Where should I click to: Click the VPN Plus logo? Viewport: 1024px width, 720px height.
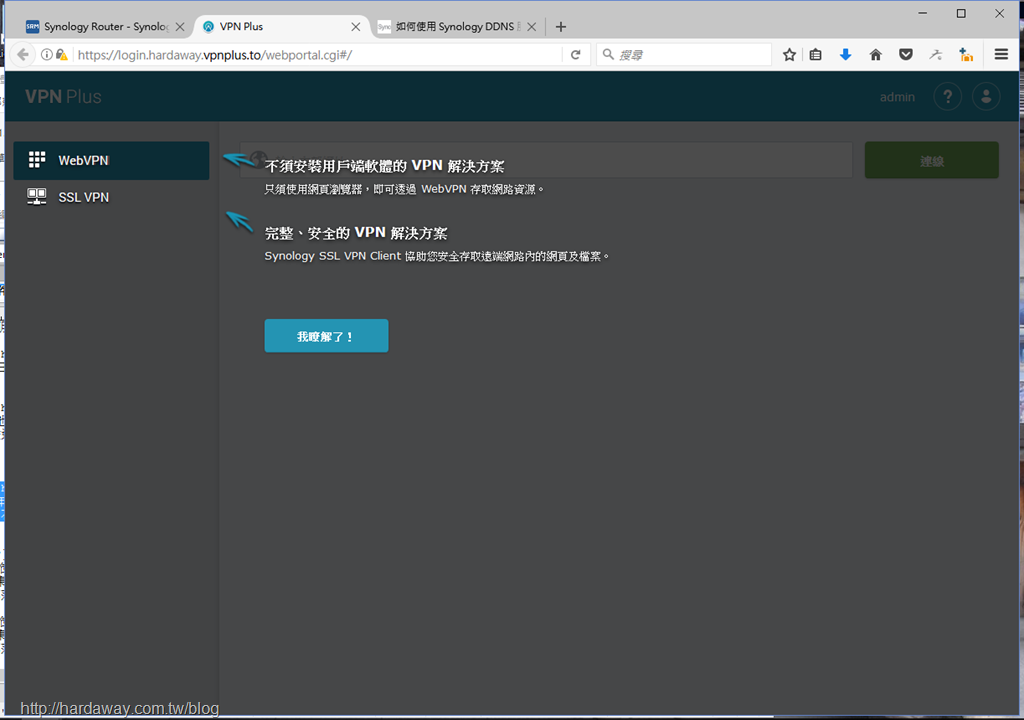63,97
